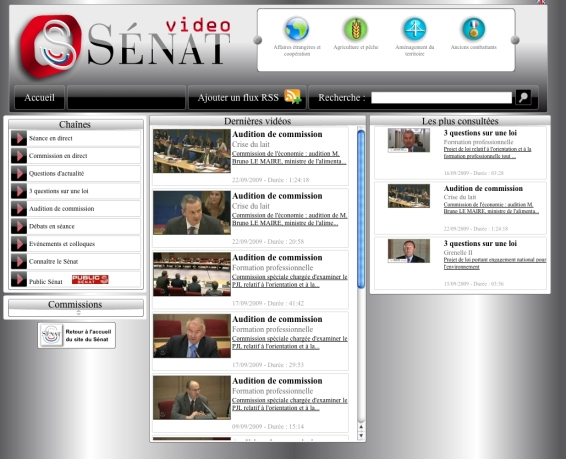
Task: Open Séance en direct channel
Action: coord(51,138)
